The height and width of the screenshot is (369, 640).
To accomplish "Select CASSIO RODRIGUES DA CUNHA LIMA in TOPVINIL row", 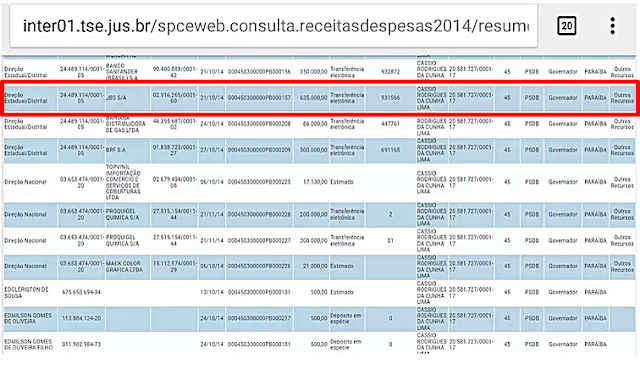I will (x=432, y=182).
